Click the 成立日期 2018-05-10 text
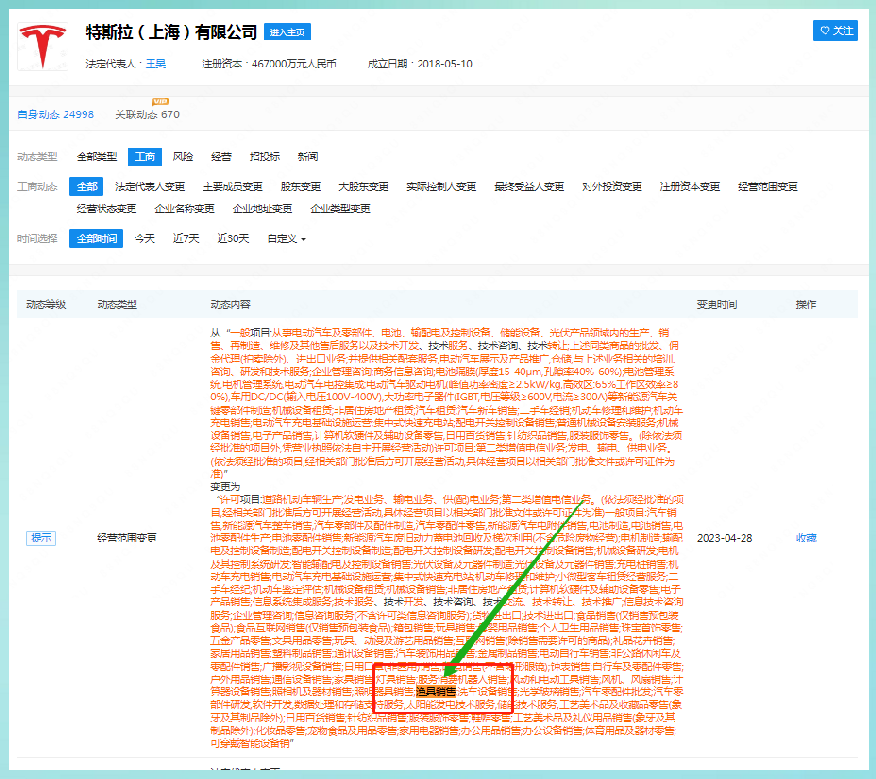876x779 pixels. [x=420, y=64]
